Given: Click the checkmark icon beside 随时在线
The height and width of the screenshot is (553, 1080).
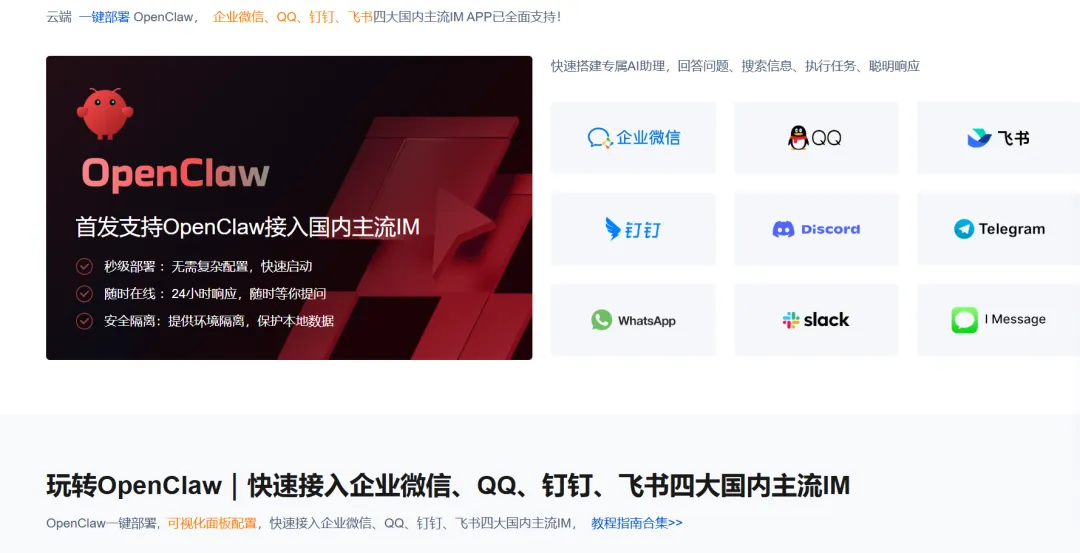Looking at the screenshot, I should pyautogui.click(x=84, y=294).
